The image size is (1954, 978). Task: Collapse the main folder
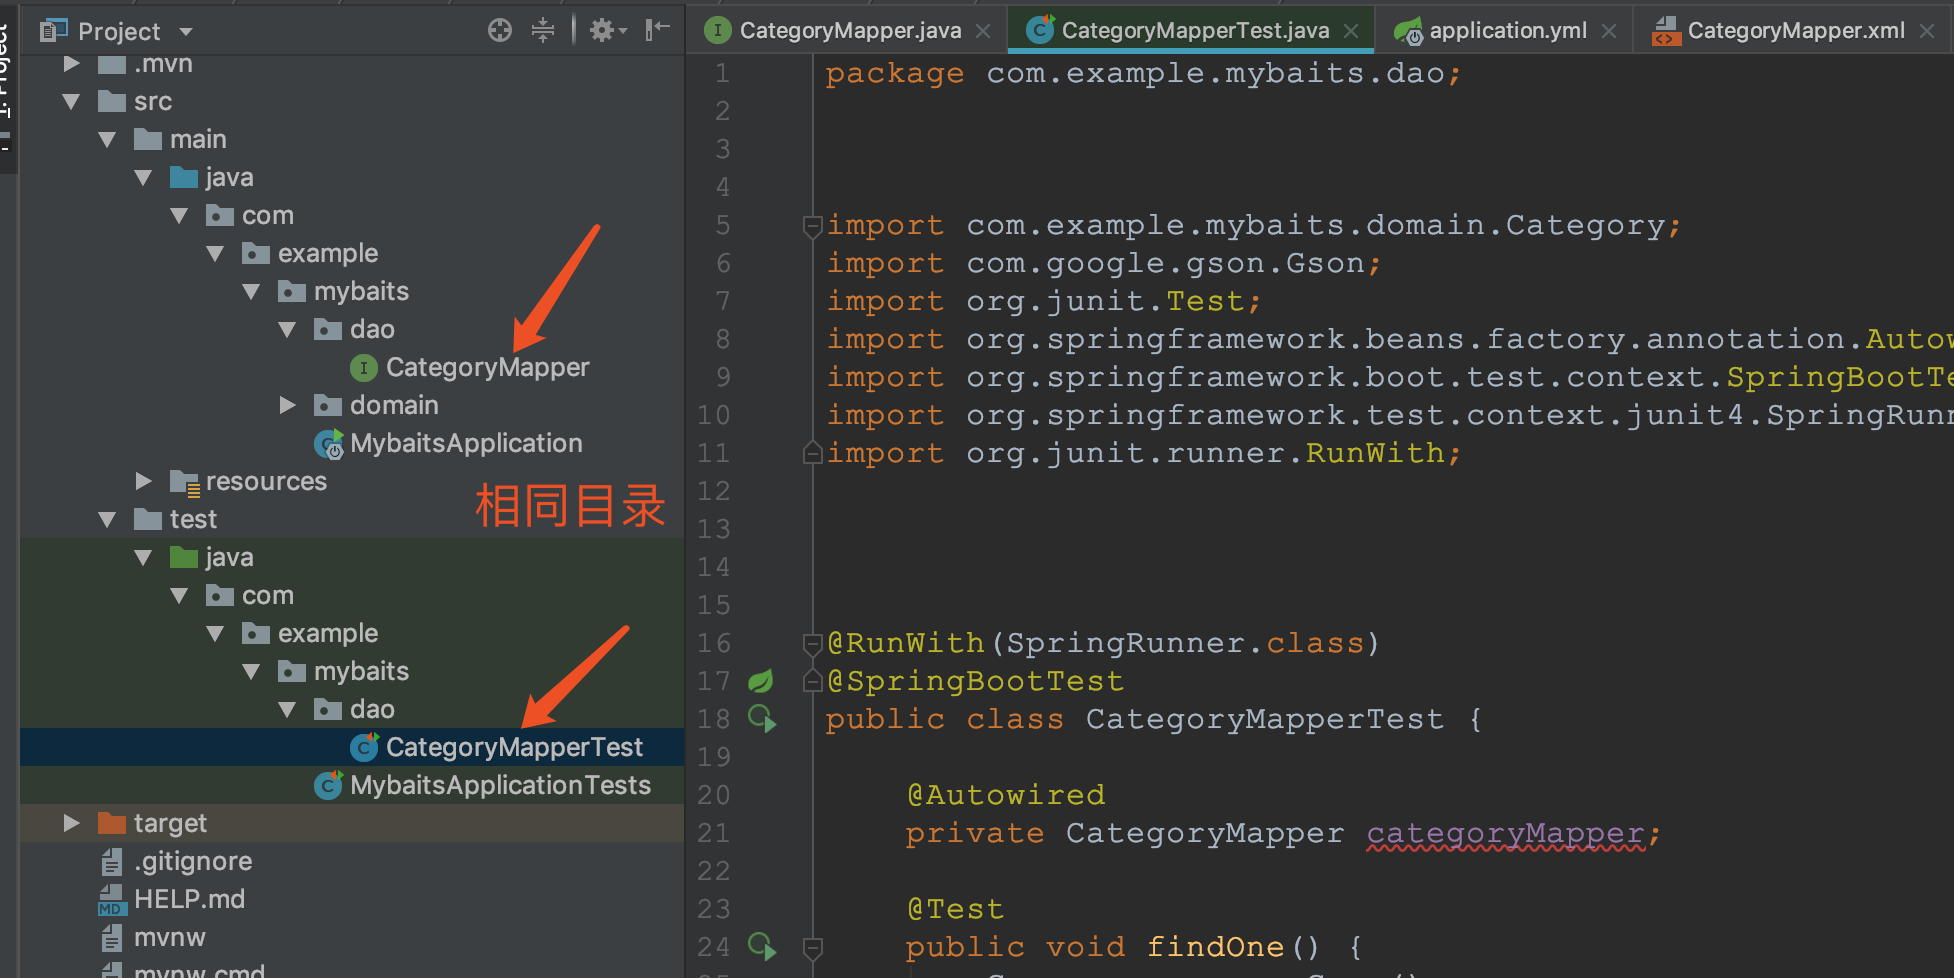[107, 140]
